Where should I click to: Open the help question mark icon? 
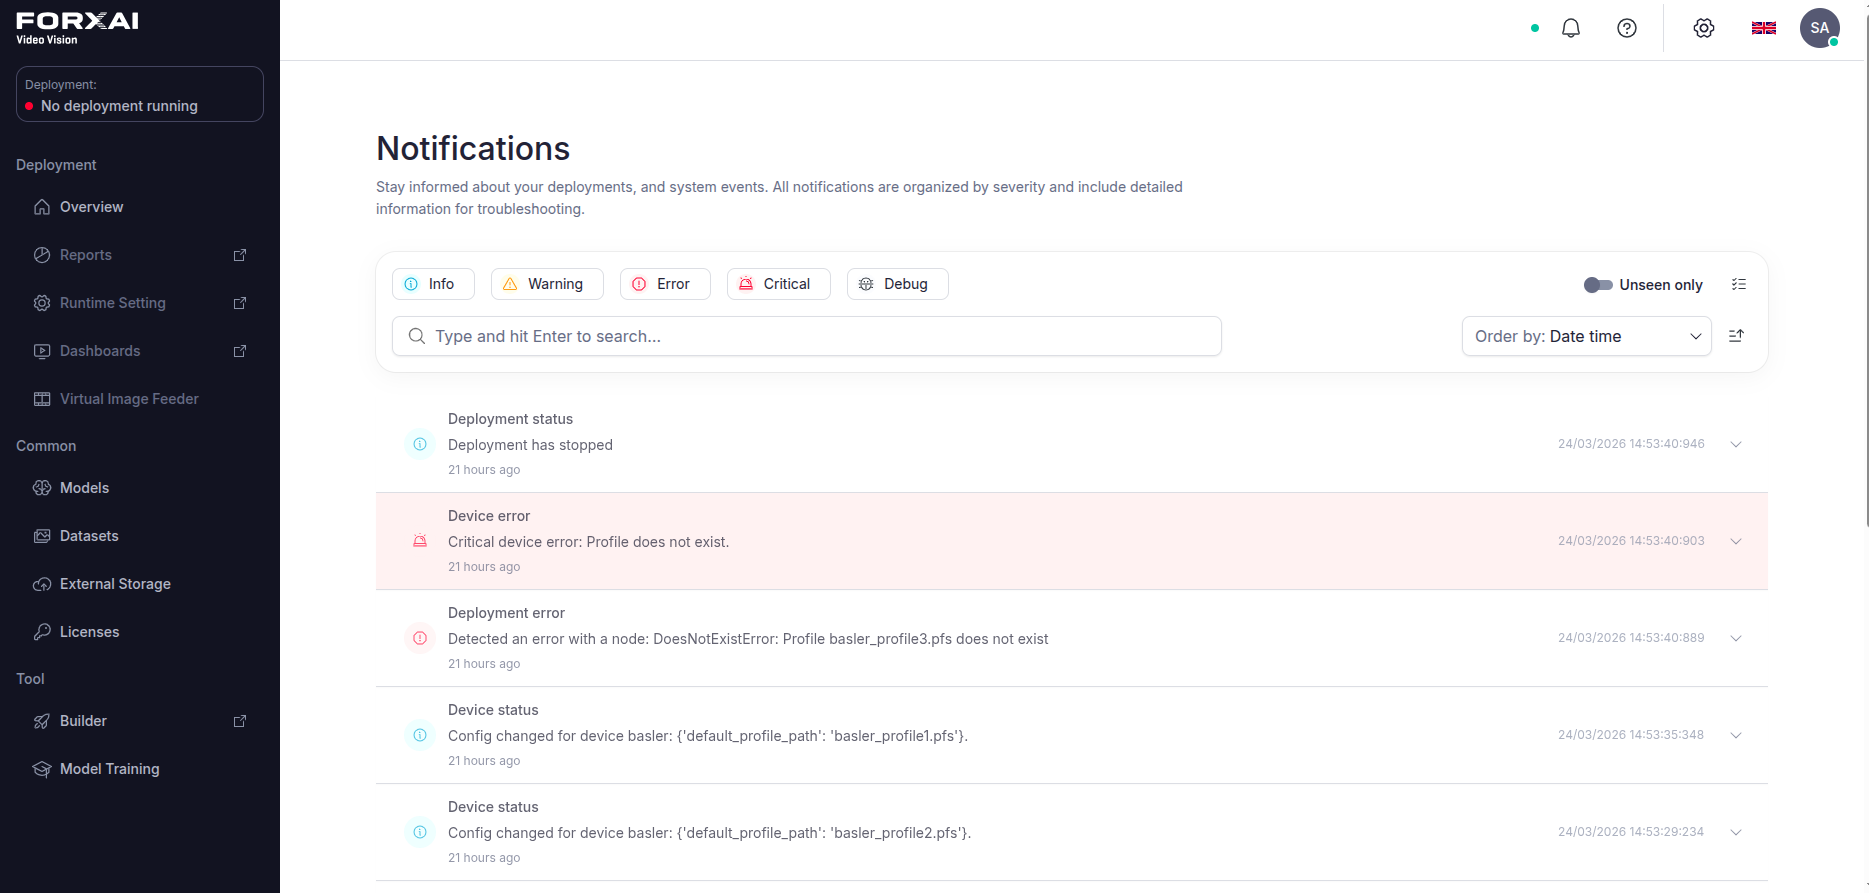(x=1627, y=28)
